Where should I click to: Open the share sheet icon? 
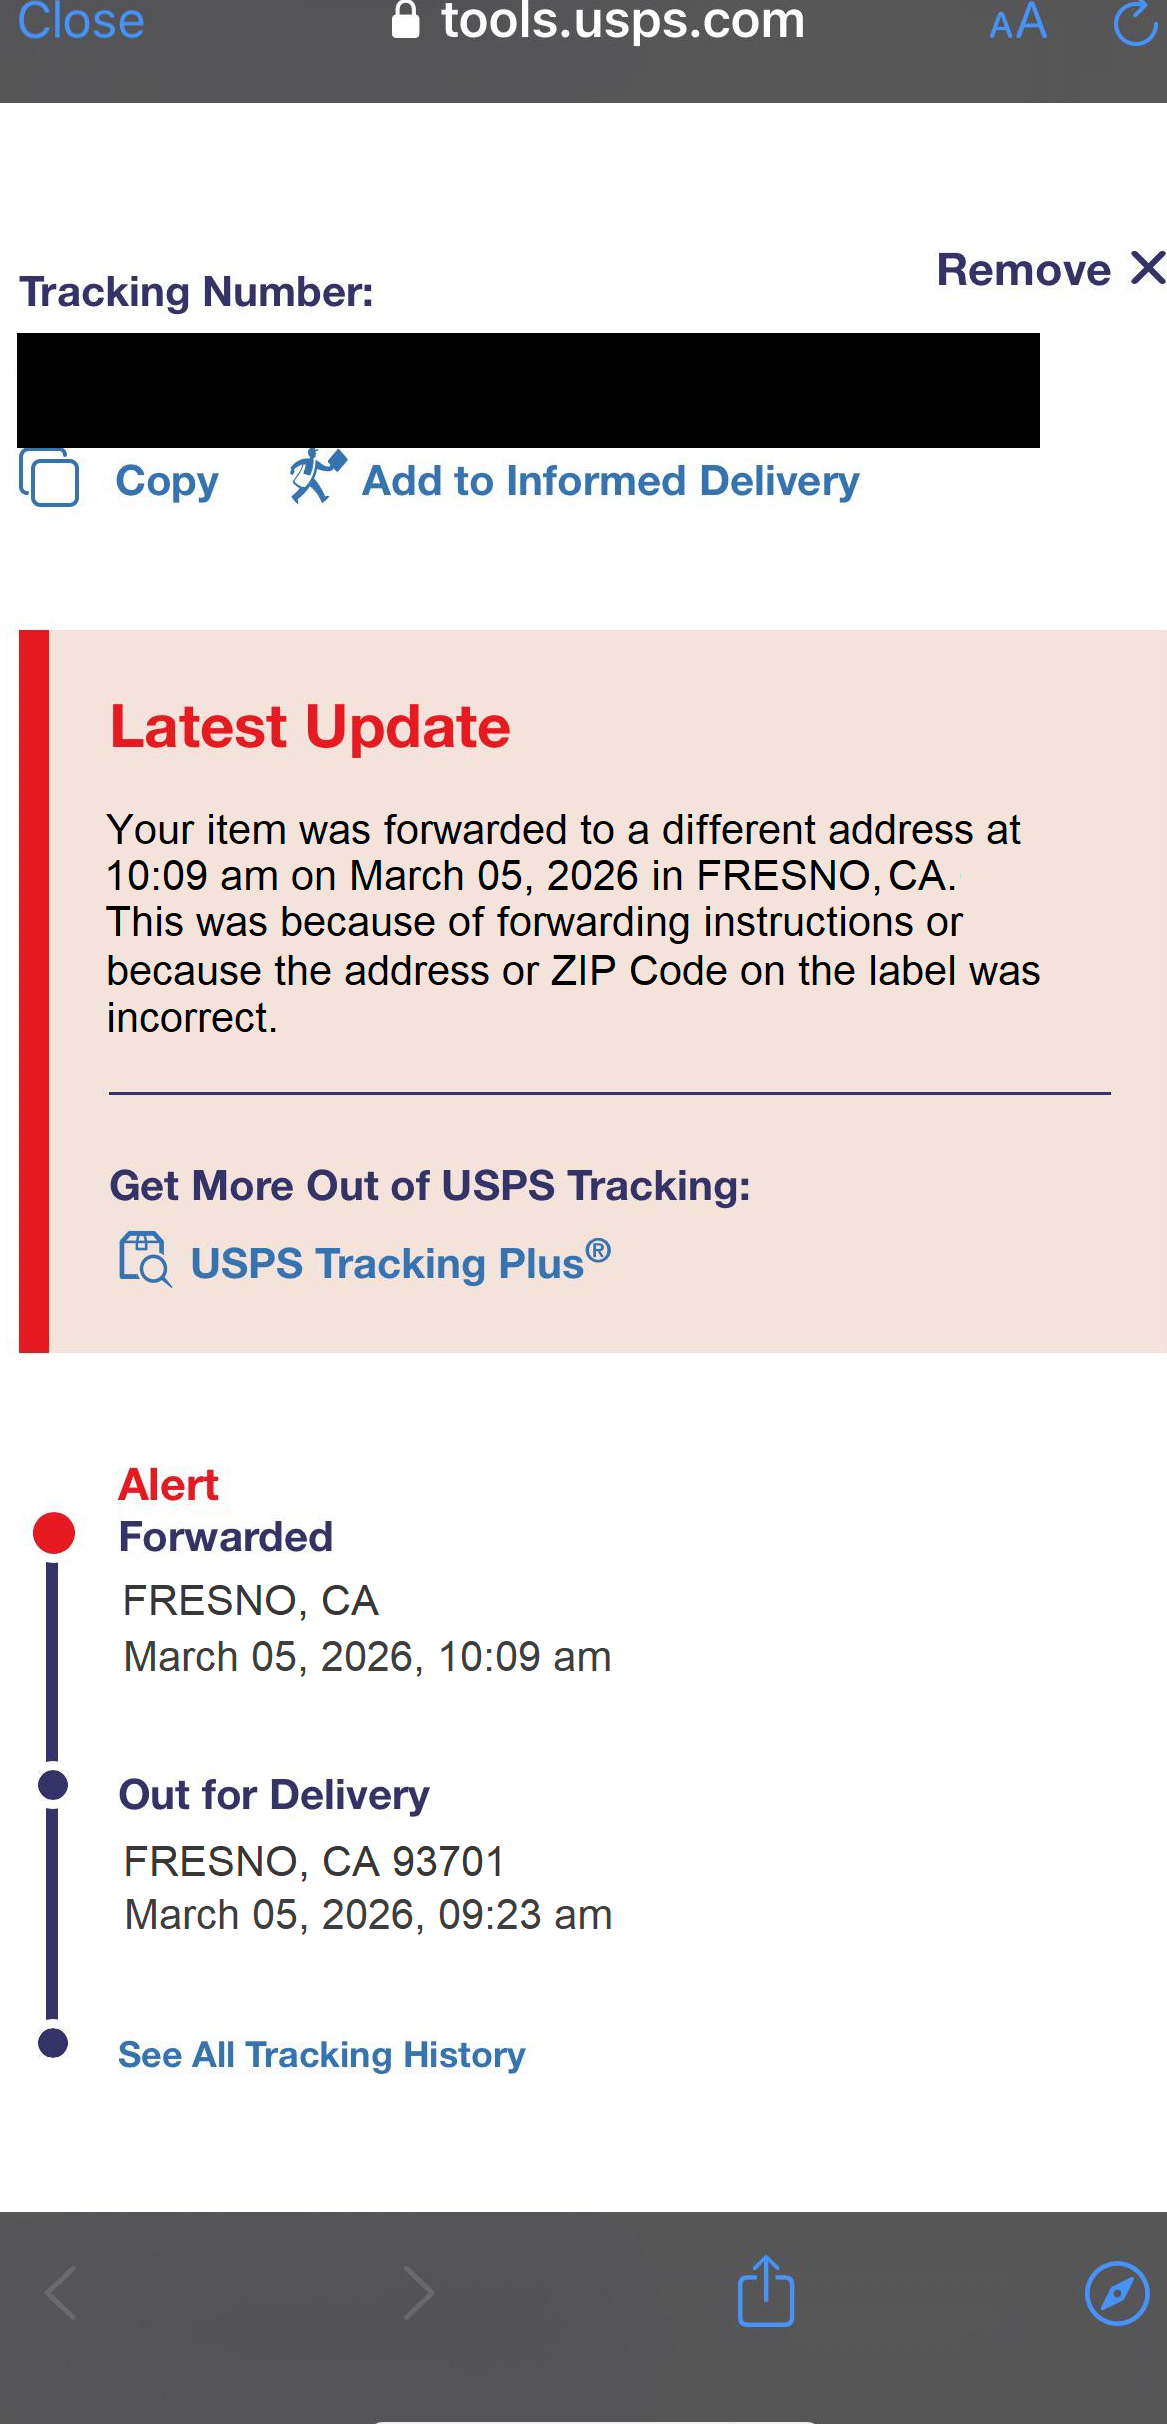pos(766,2291)
